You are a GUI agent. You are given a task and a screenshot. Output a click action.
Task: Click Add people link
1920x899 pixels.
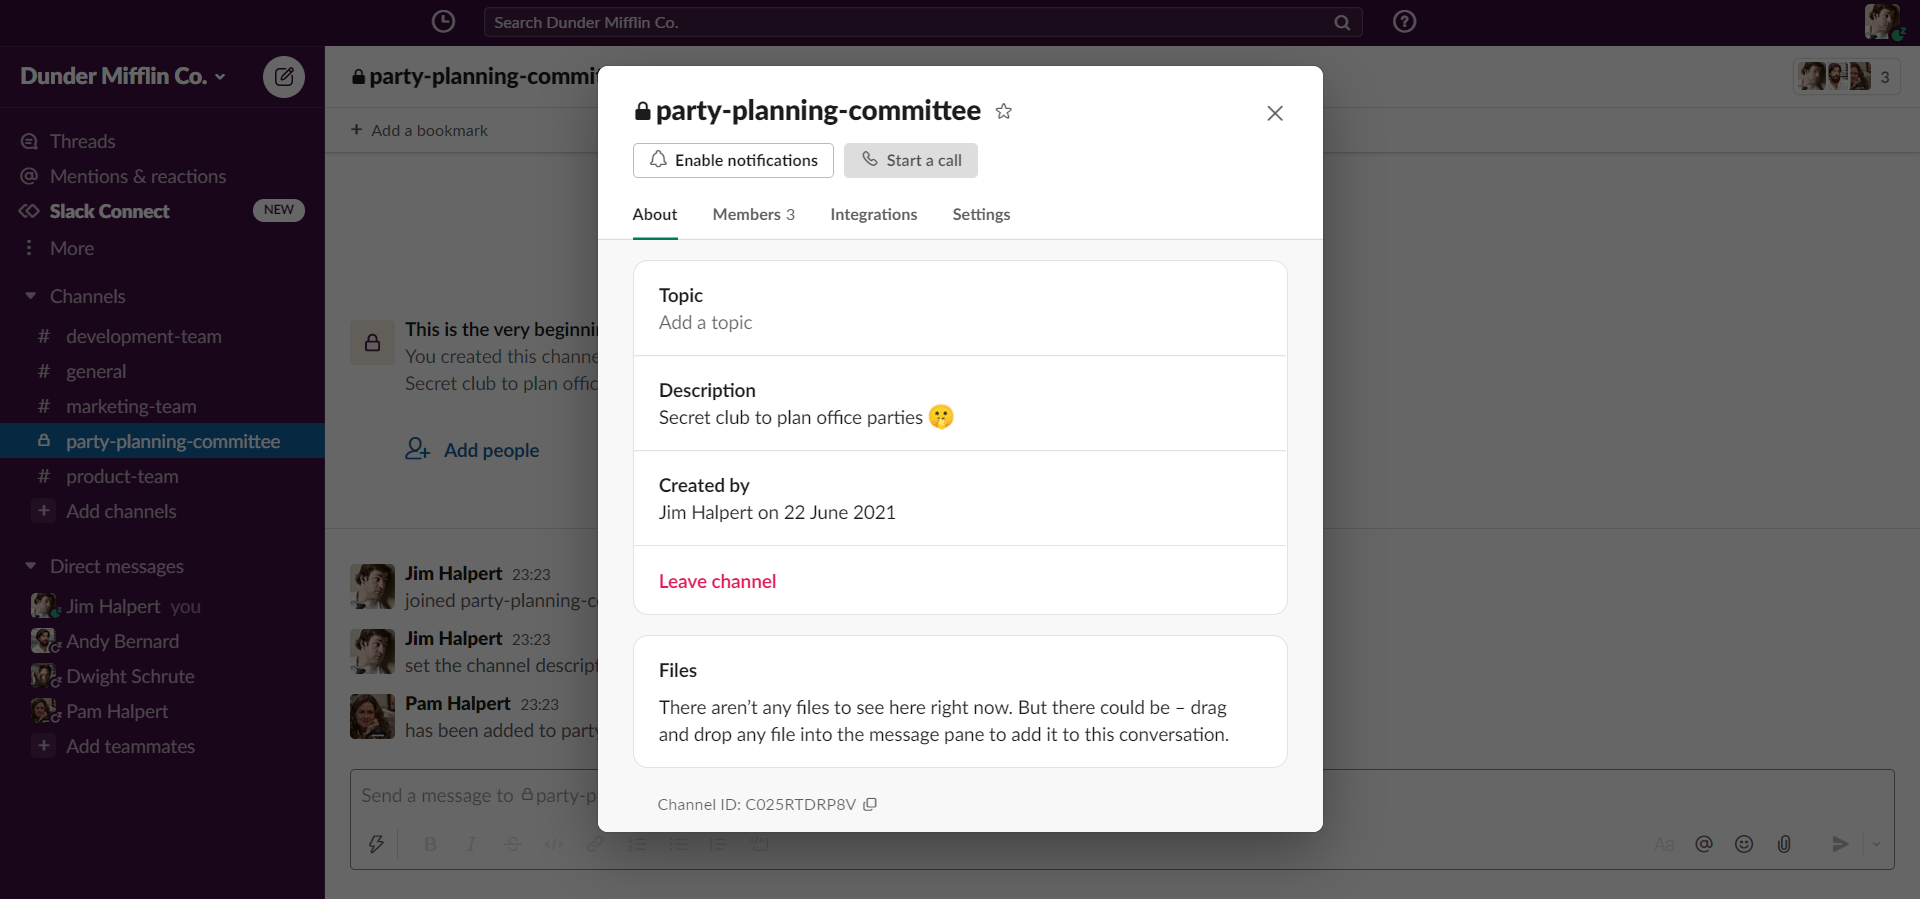[x=472, y=450]
